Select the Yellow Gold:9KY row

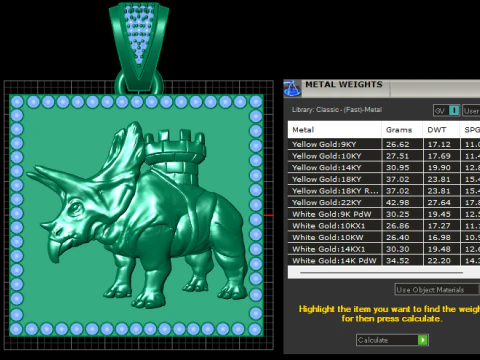pyautogui.click(x=384, y=144)
